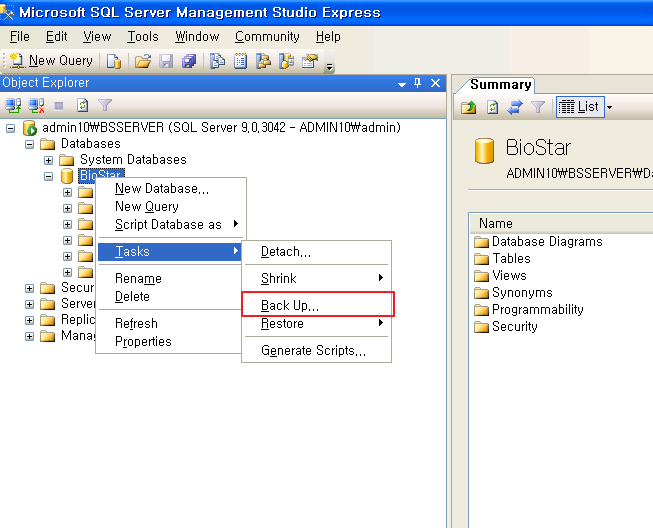Open the Window menu
This screenshot has width=653, height=528.
(197, 37)
